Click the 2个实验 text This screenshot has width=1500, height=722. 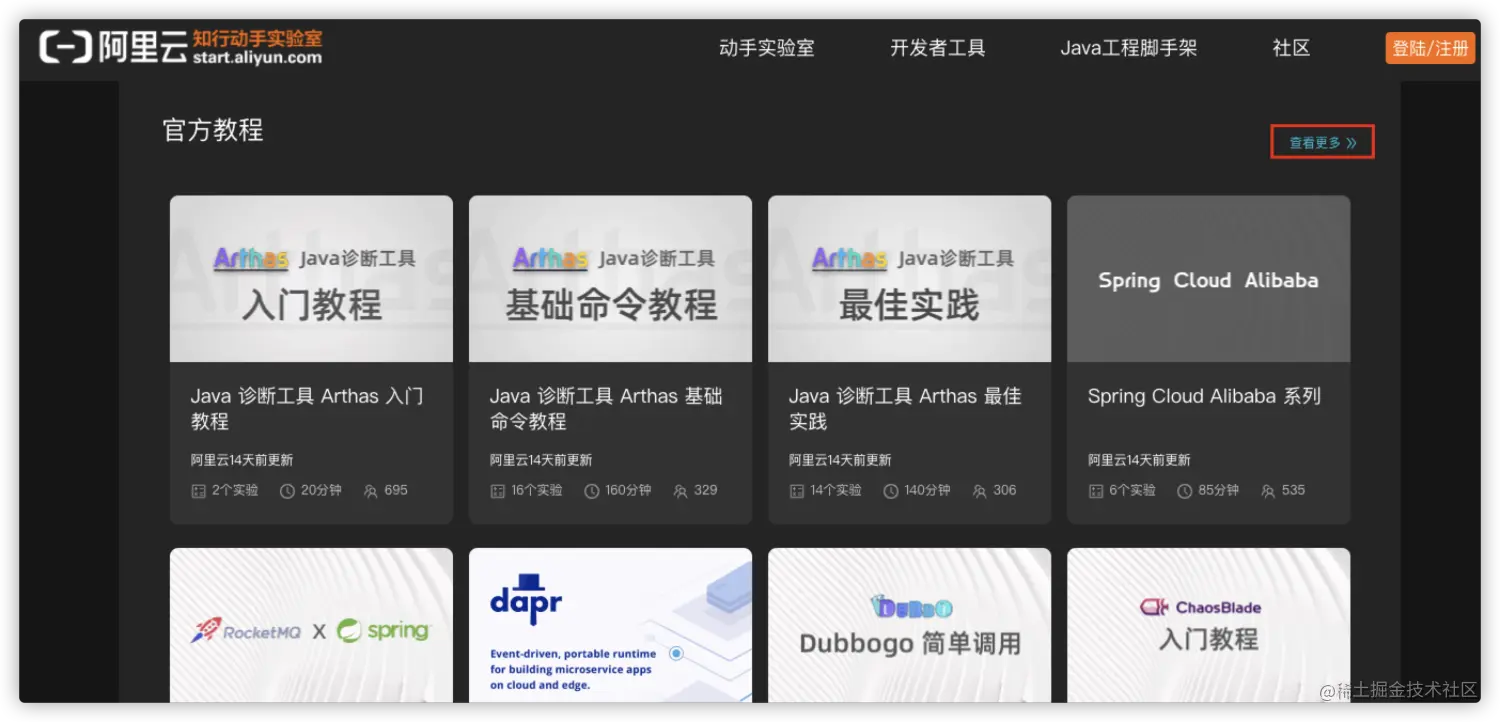(235, 490)
